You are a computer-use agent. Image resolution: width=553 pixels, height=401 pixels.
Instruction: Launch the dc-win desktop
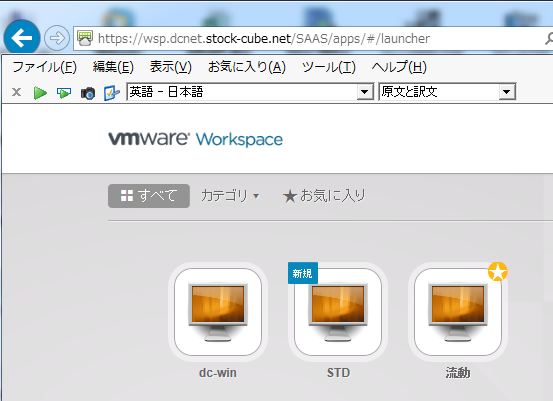[x=218, y=312]
